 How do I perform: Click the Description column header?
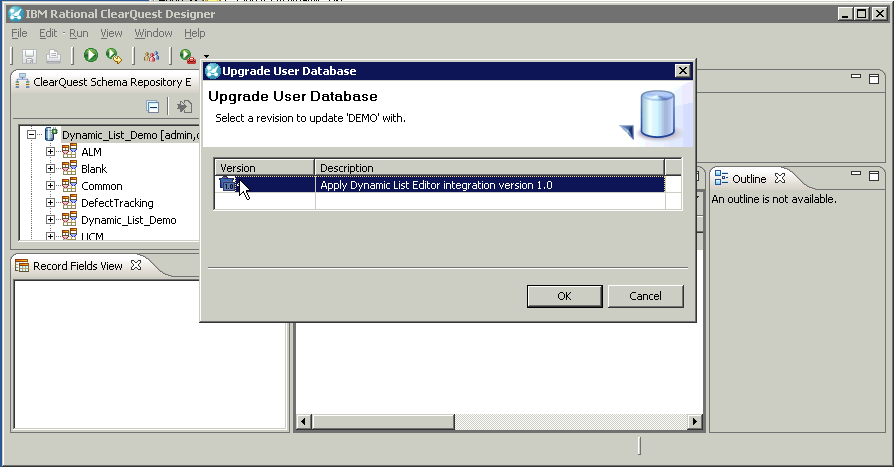[x=490, y=168]
